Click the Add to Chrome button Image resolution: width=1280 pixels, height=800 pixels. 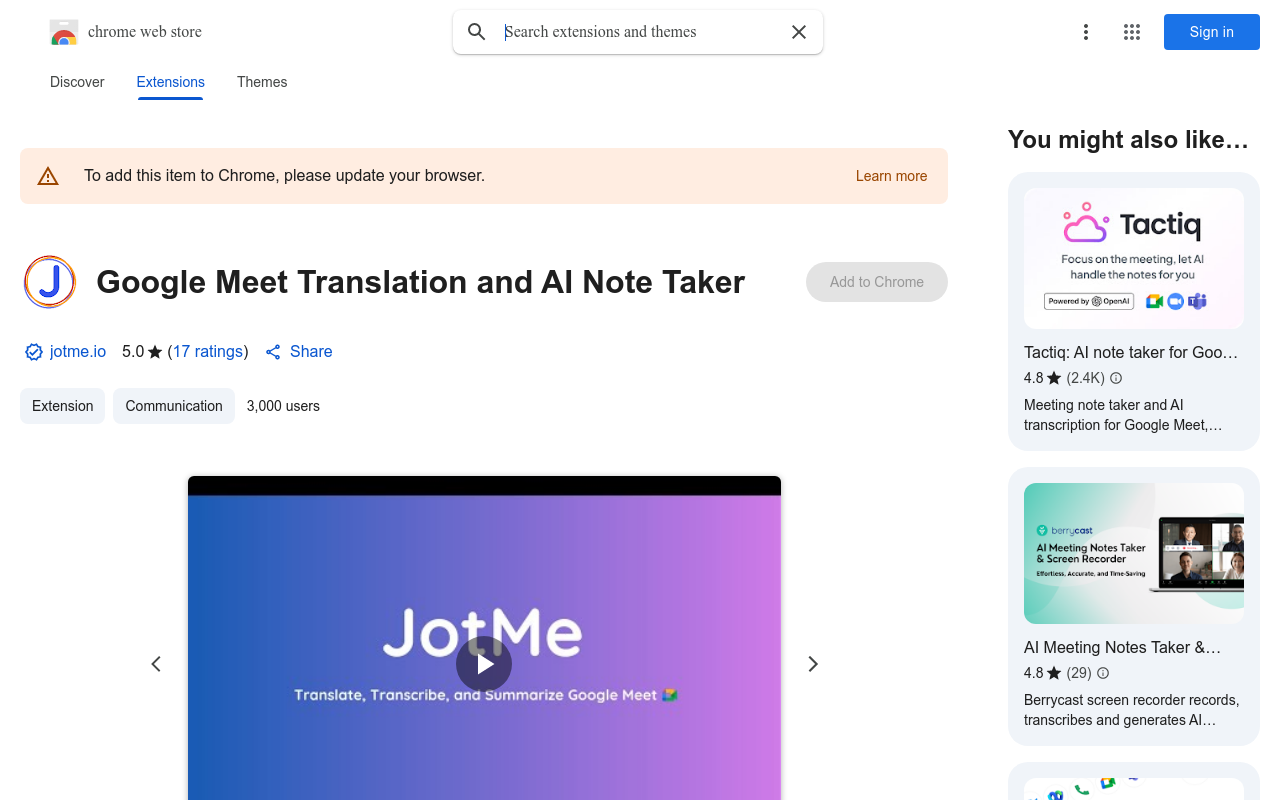[877, 282]
